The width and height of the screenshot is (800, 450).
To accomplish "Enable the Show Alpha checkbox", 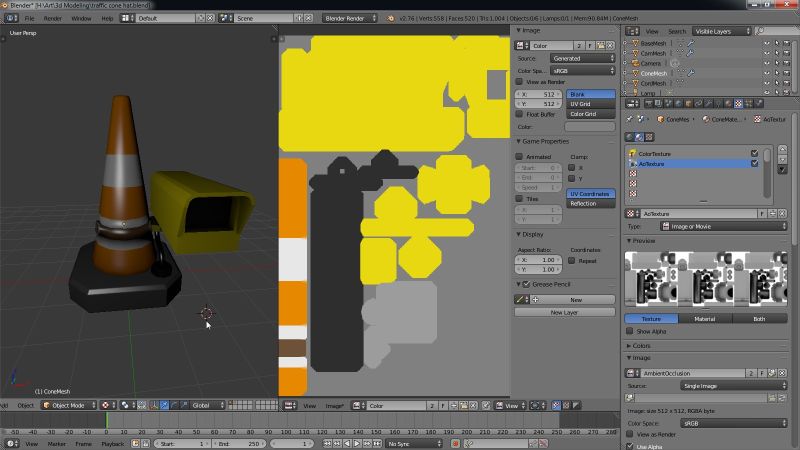I will click(x=630, y=331).
